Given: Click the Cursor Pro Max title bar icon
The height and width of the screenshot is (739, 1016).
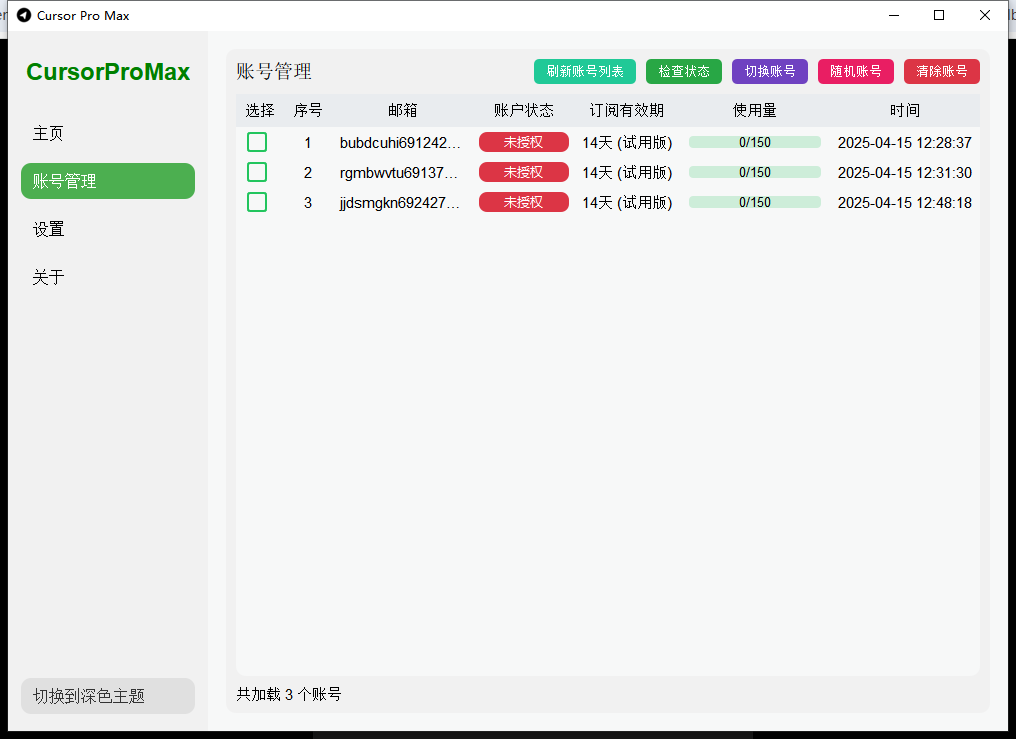Looking at the screenshot, I should click(x=24, y=15).
